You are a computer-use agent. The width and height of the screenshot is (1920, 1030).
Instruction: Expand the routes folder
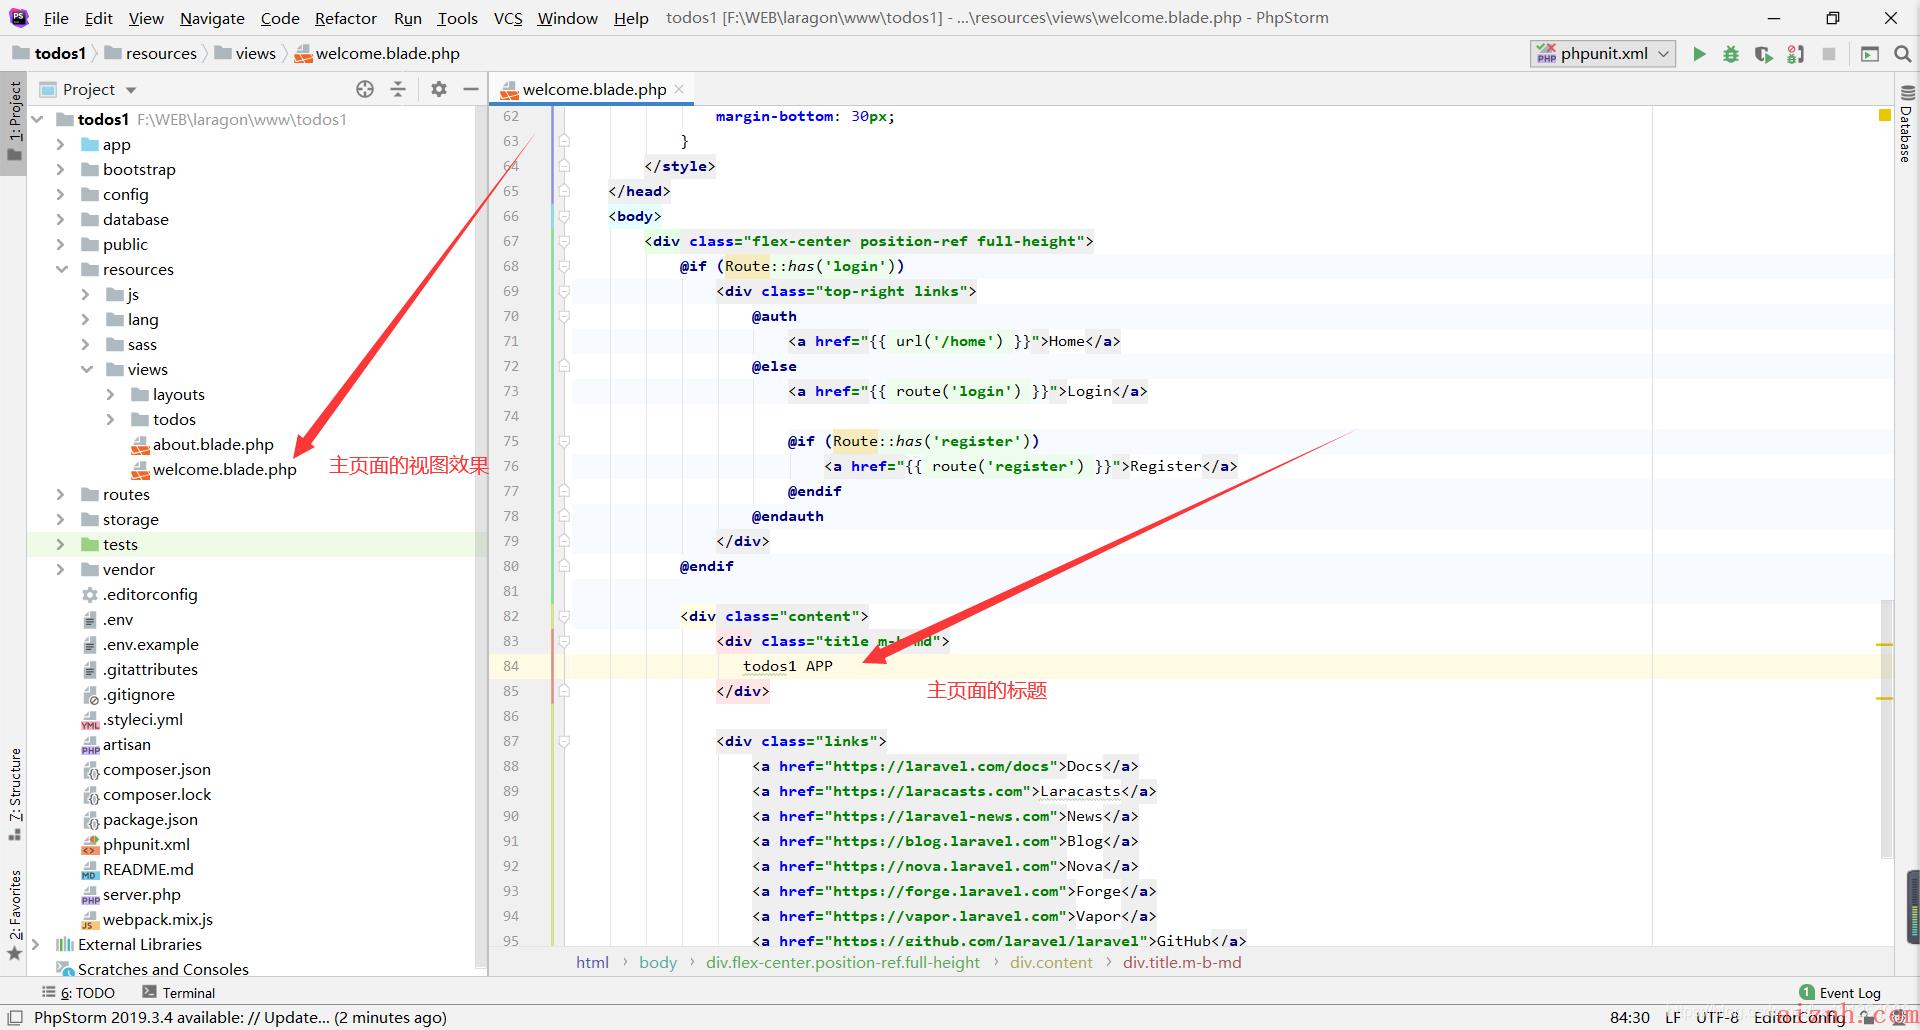(60, 494)
